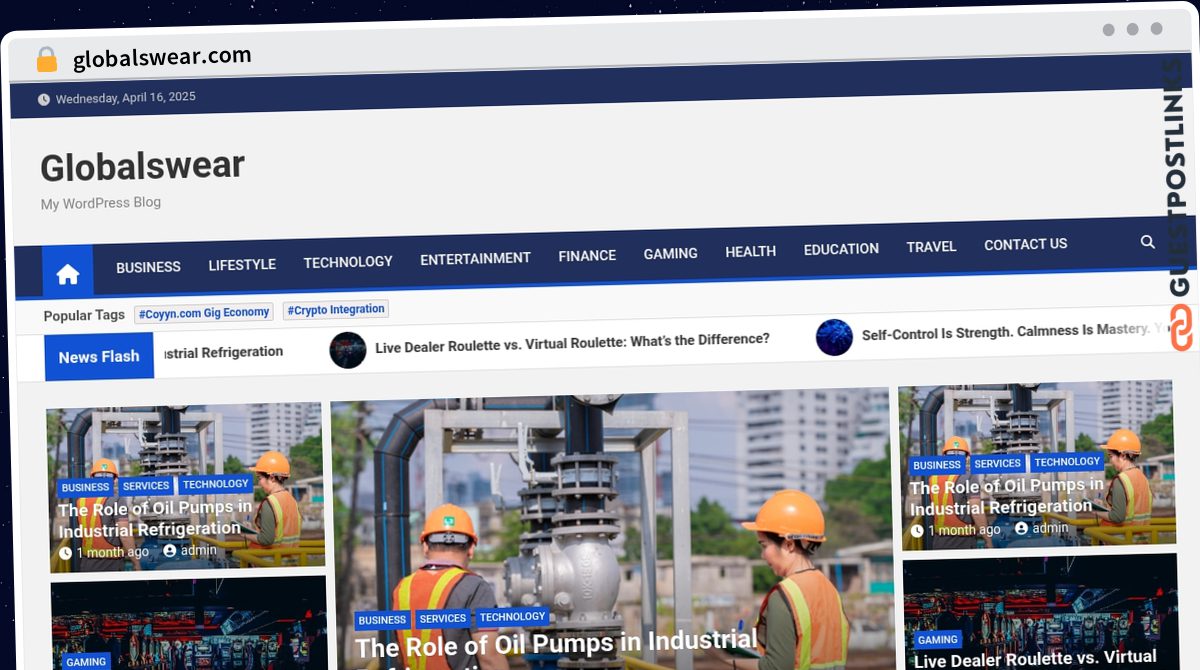Go to the EDUCATION section
The height and width of the screenshot is (670, 1200).
(841, 249)
